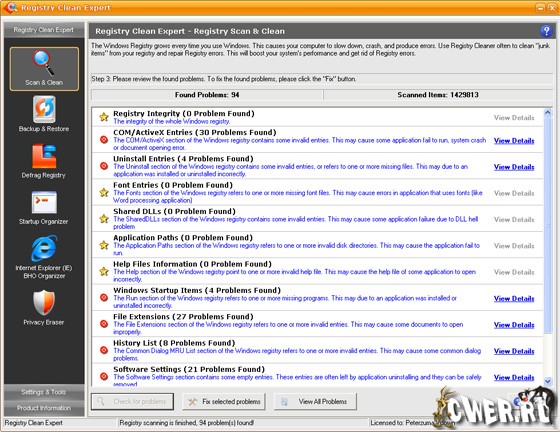Select the Windows Startup Items result row
Screen dimensions: 560x432
tap(318, 298)
